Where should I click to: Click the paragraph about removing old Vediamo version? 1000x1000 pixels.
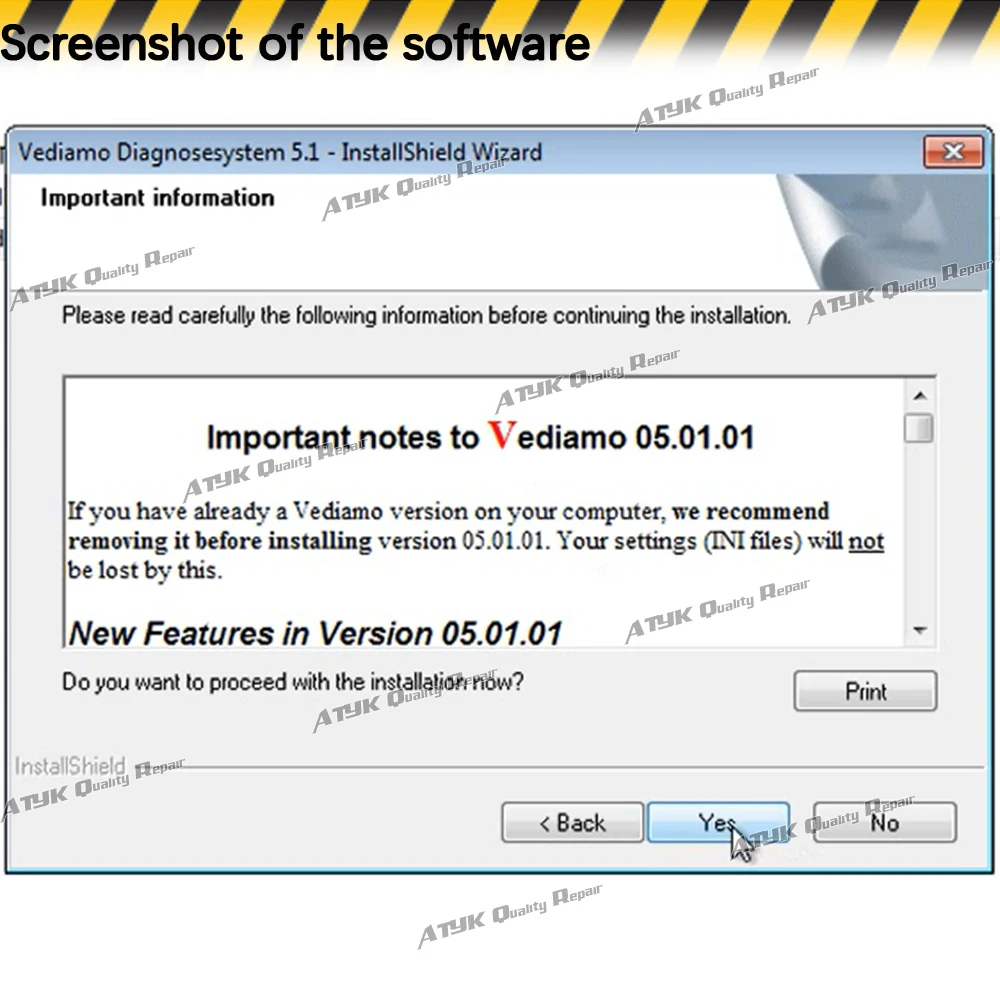(476, 541)
